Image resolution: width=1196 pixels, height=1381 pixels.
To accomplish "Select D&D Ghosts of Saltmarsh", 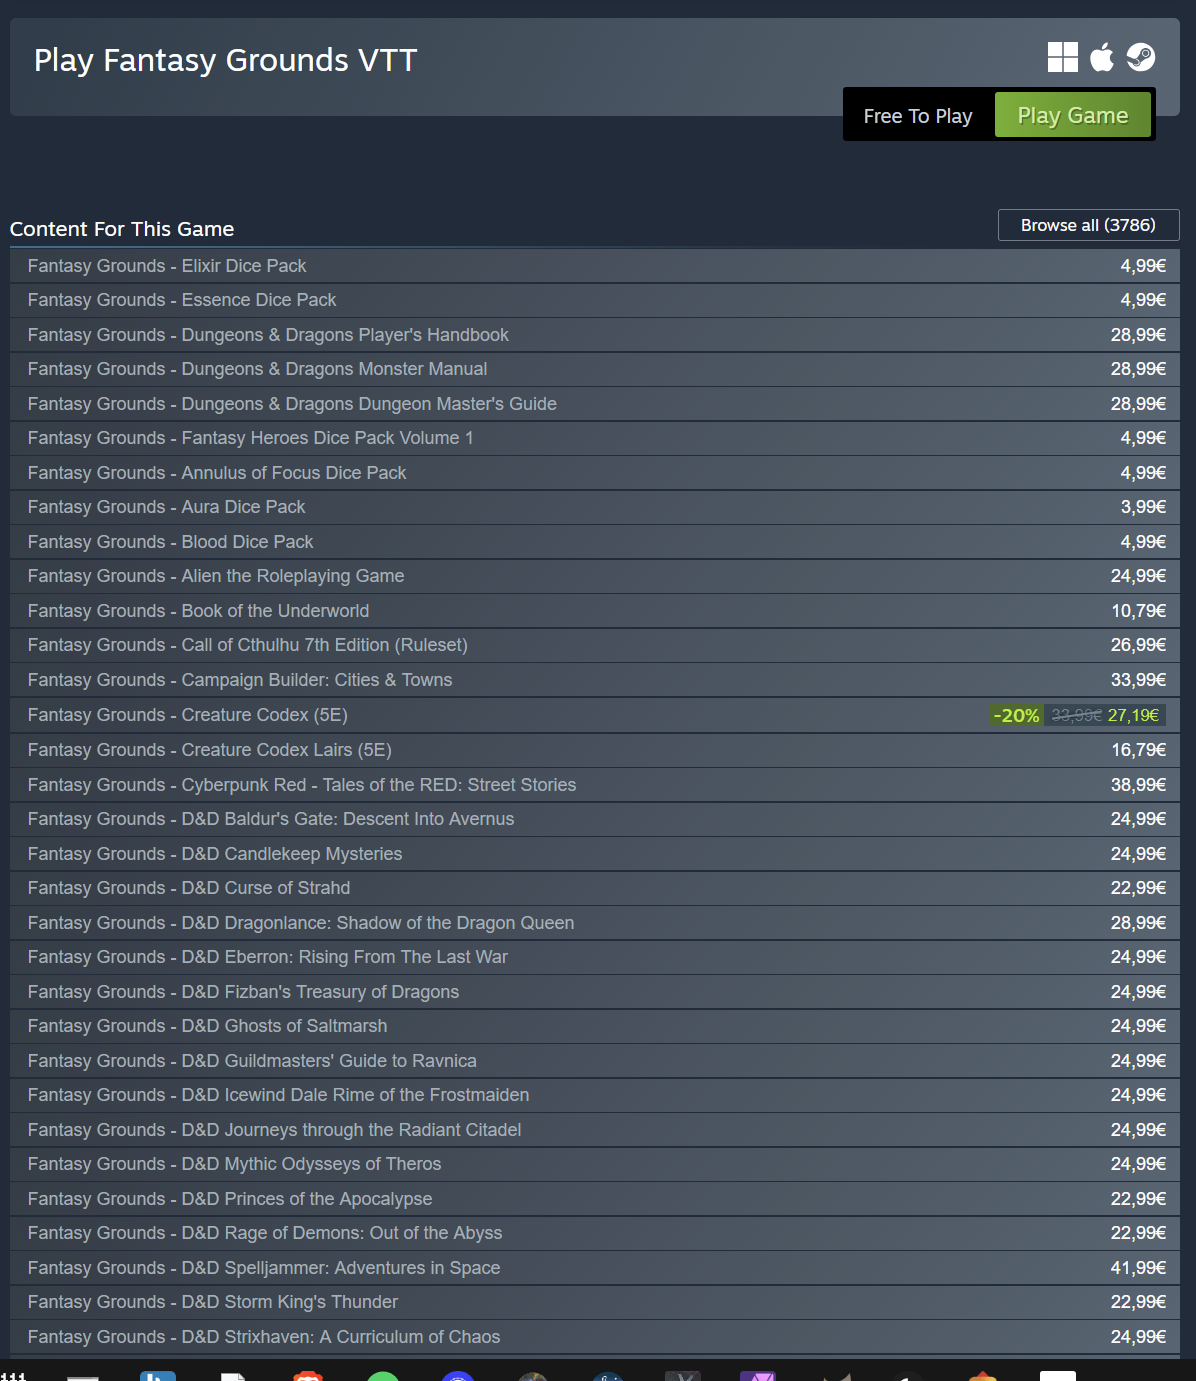I will point(595,1026).
